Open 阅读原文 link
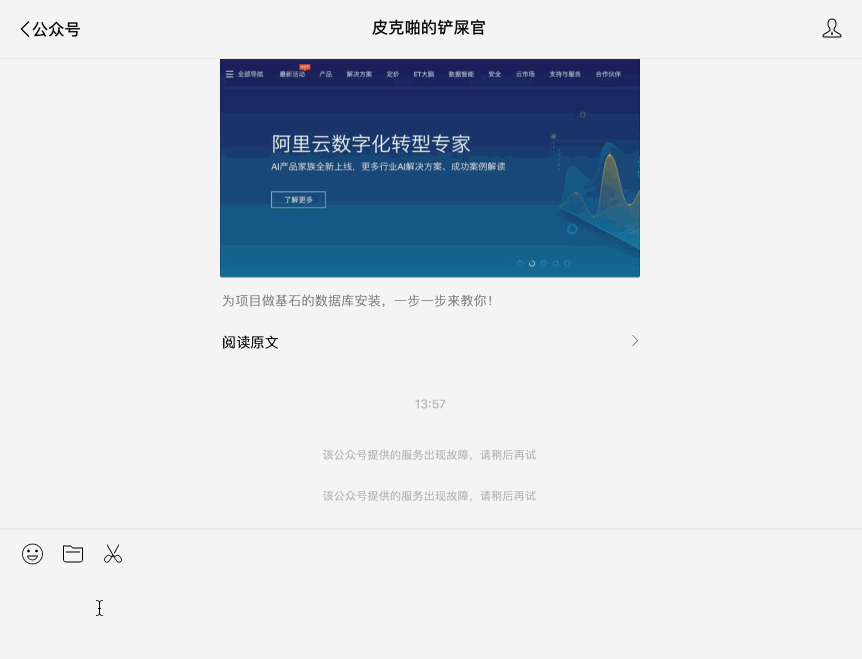Image resolution: width=862 pixels, height=659 pixels. 430,342
